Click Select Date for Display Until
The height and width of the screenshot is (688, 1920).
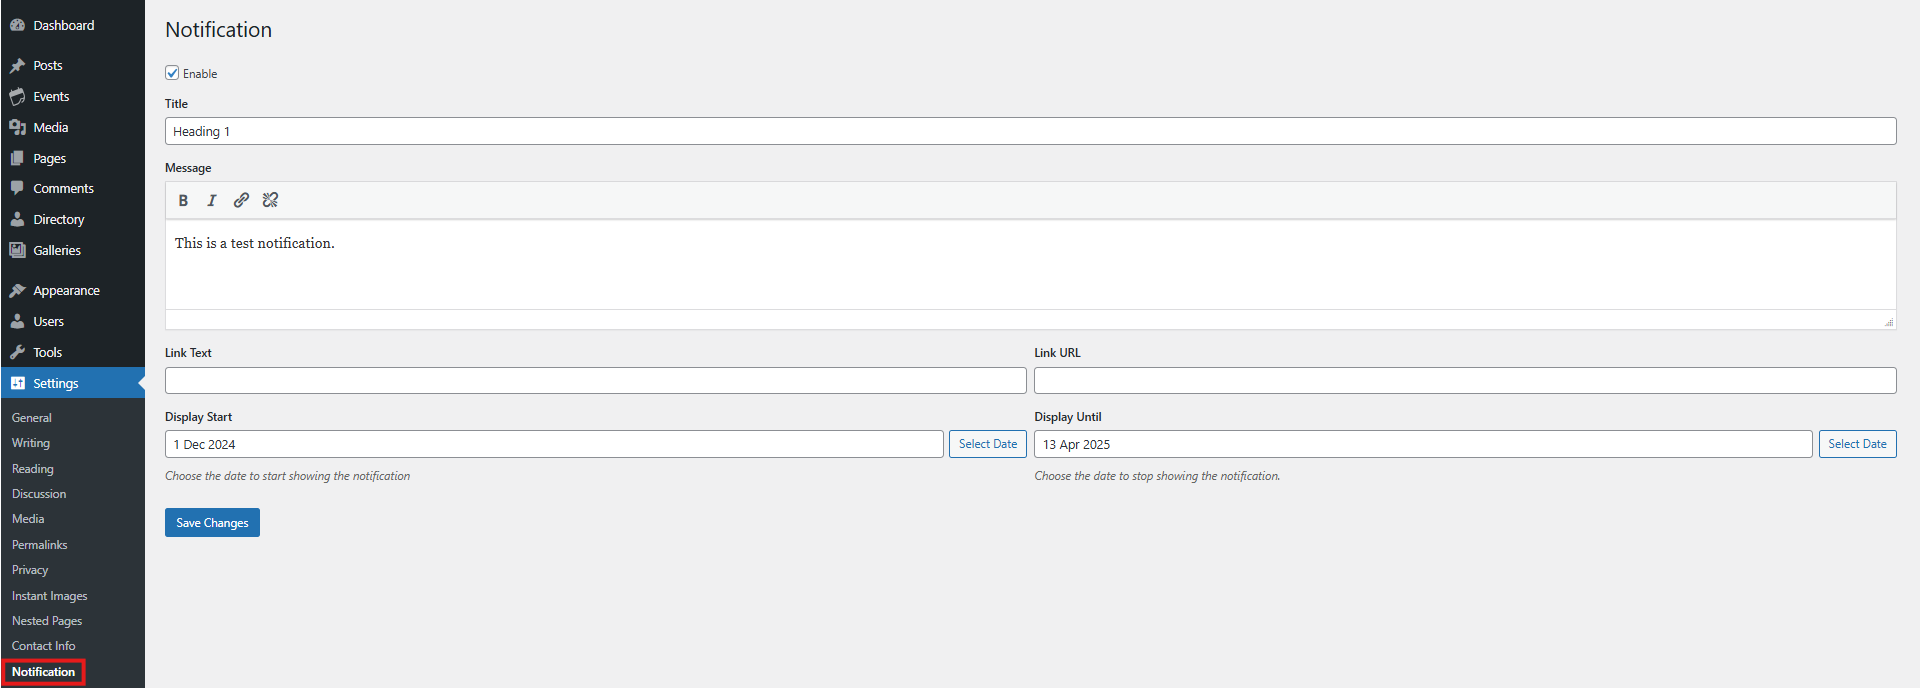(1857, 444)
